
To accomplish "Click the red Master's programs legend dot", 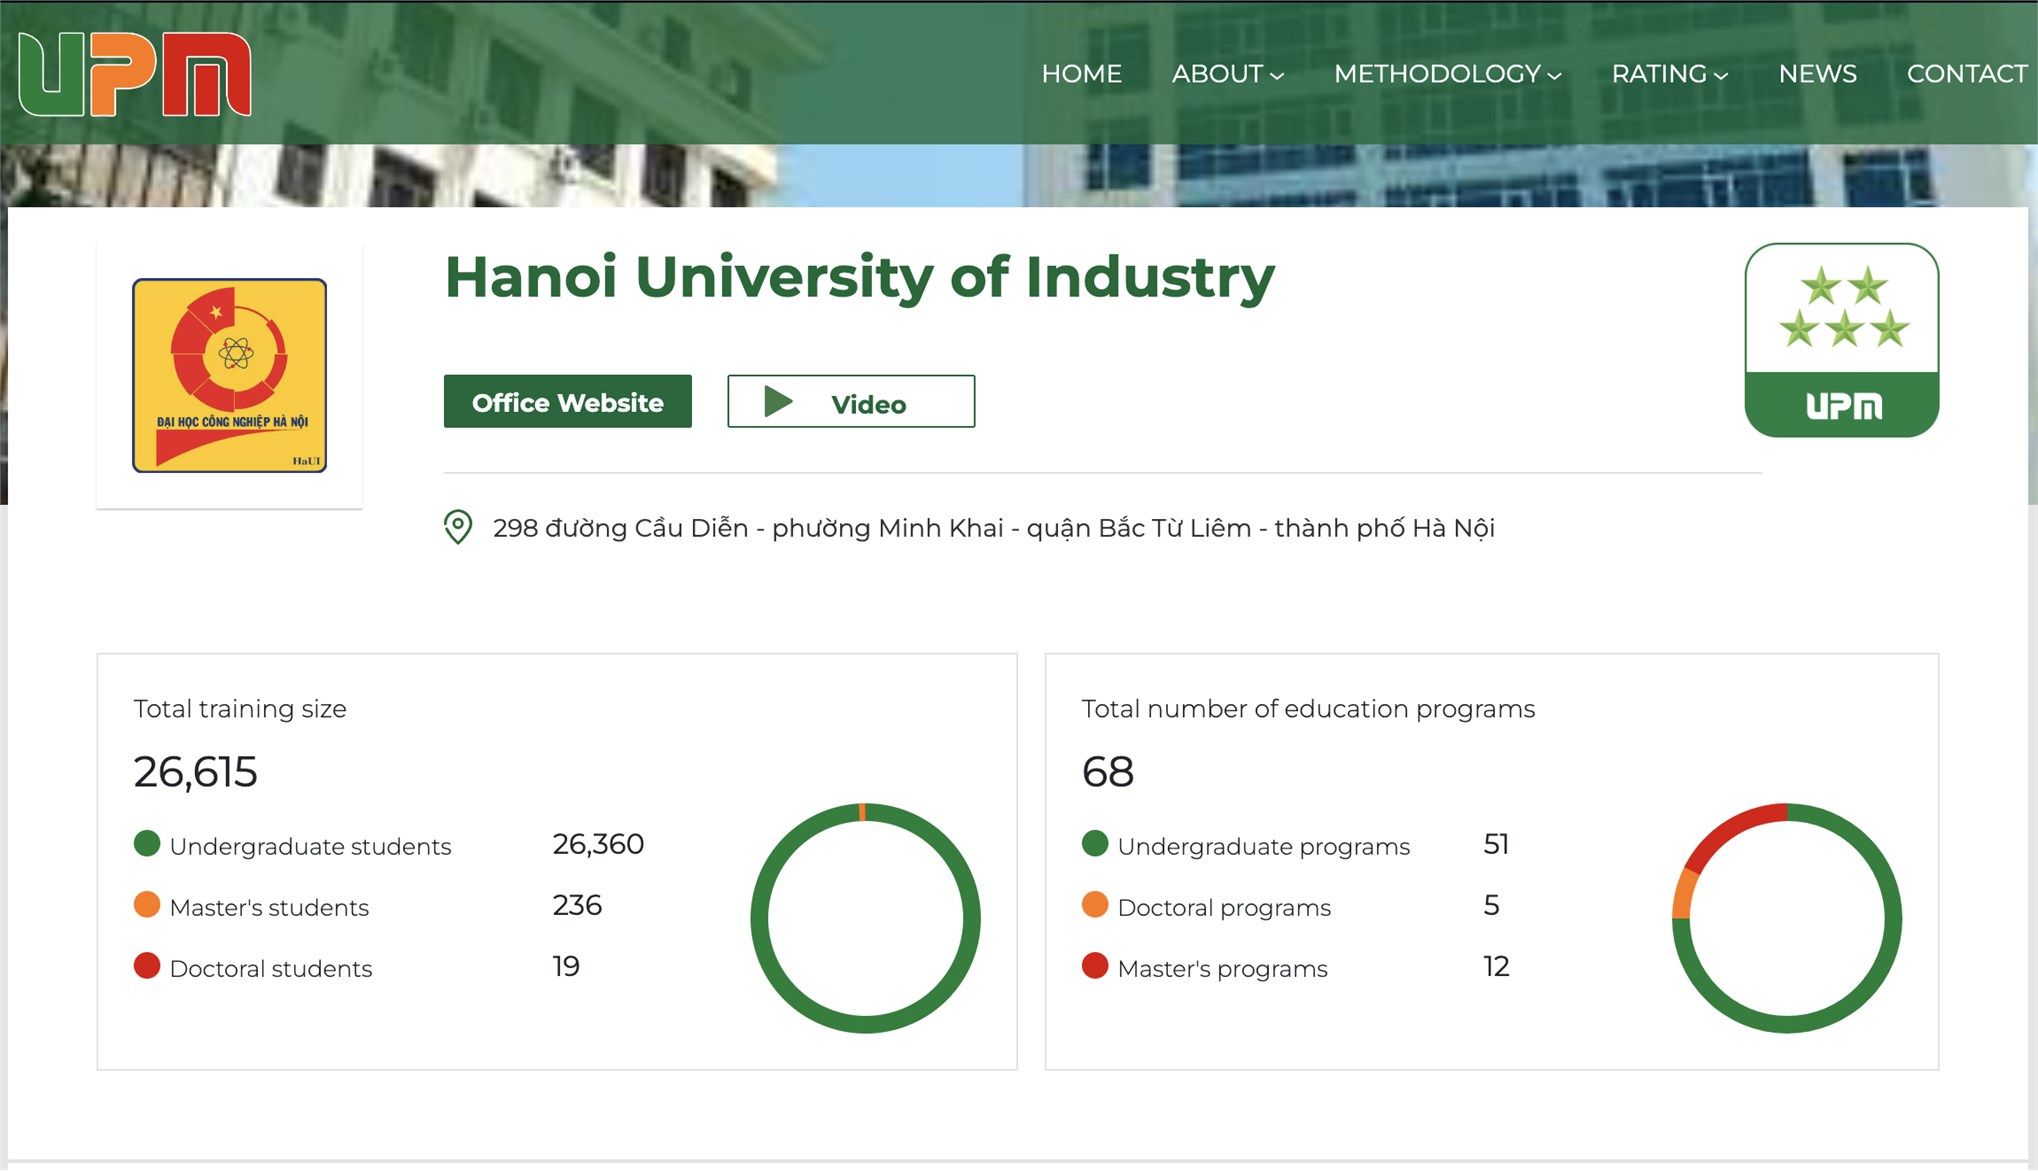I will point(1095,966).
